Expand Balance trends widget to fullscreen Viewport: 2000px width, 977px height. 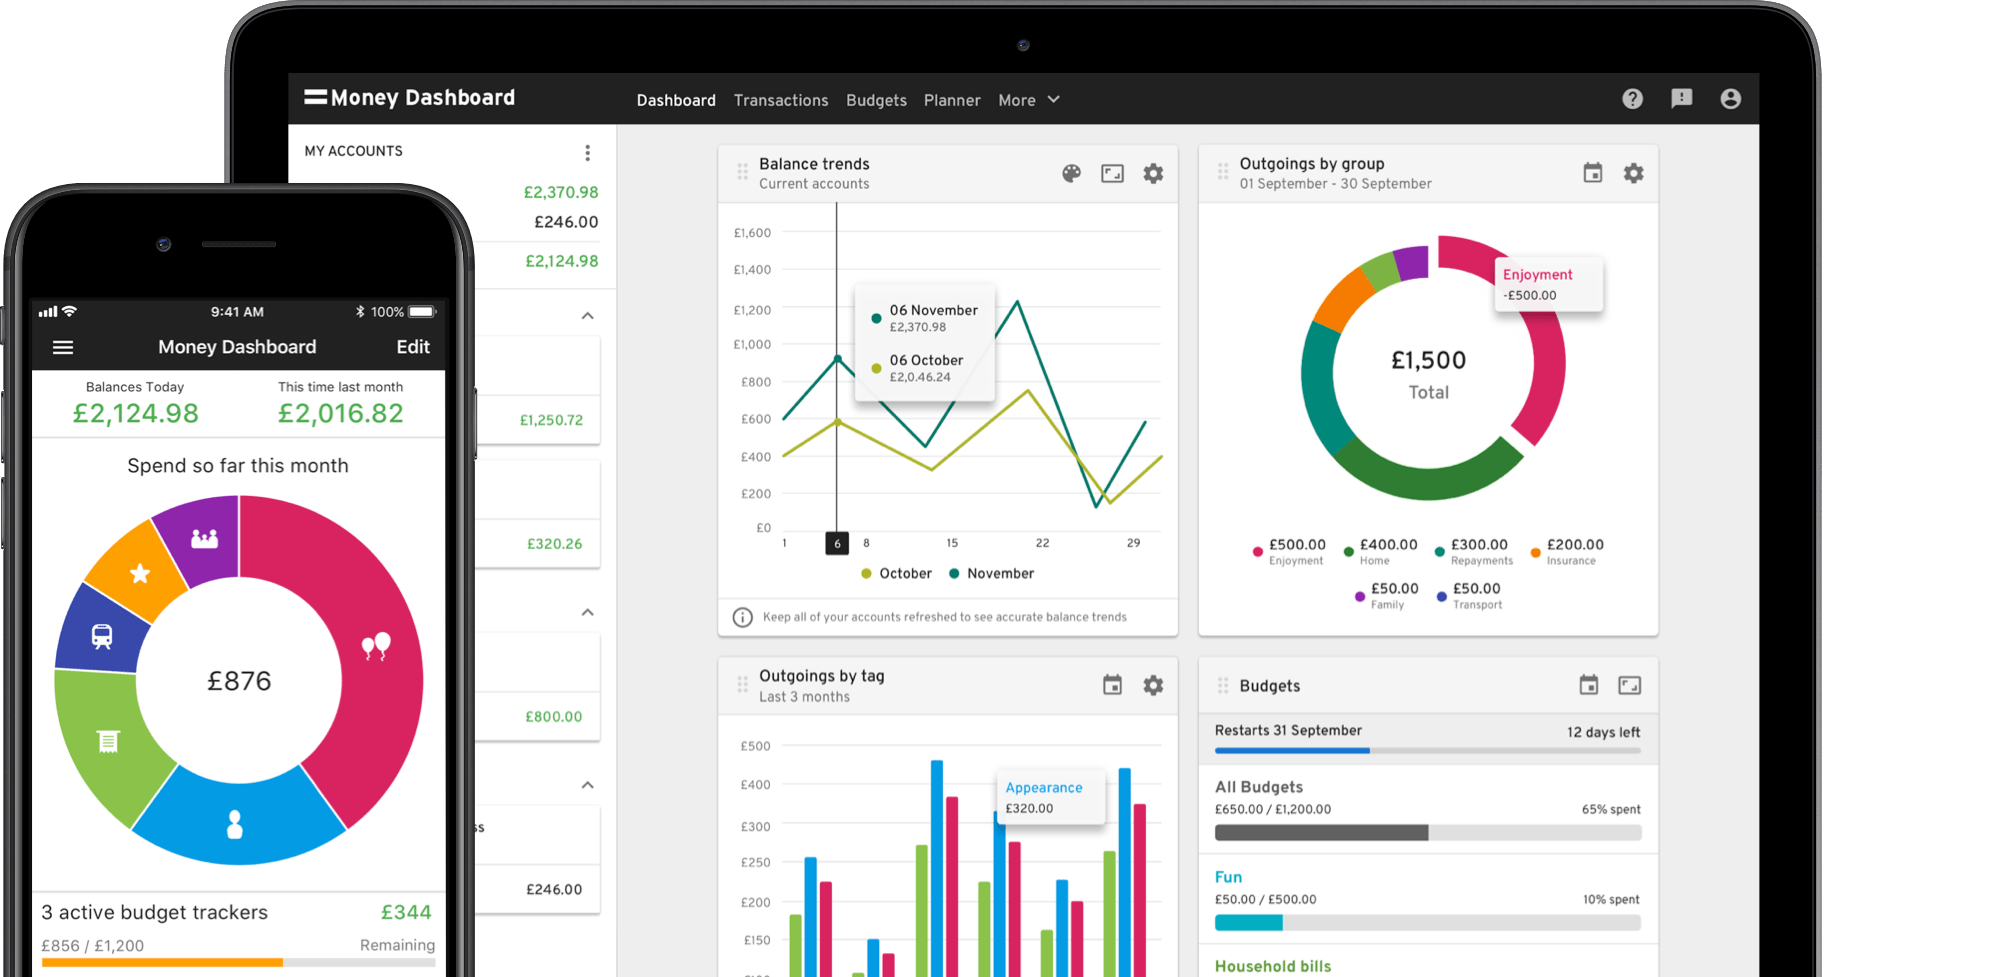pyautogui.click(x=1112, y=174)
